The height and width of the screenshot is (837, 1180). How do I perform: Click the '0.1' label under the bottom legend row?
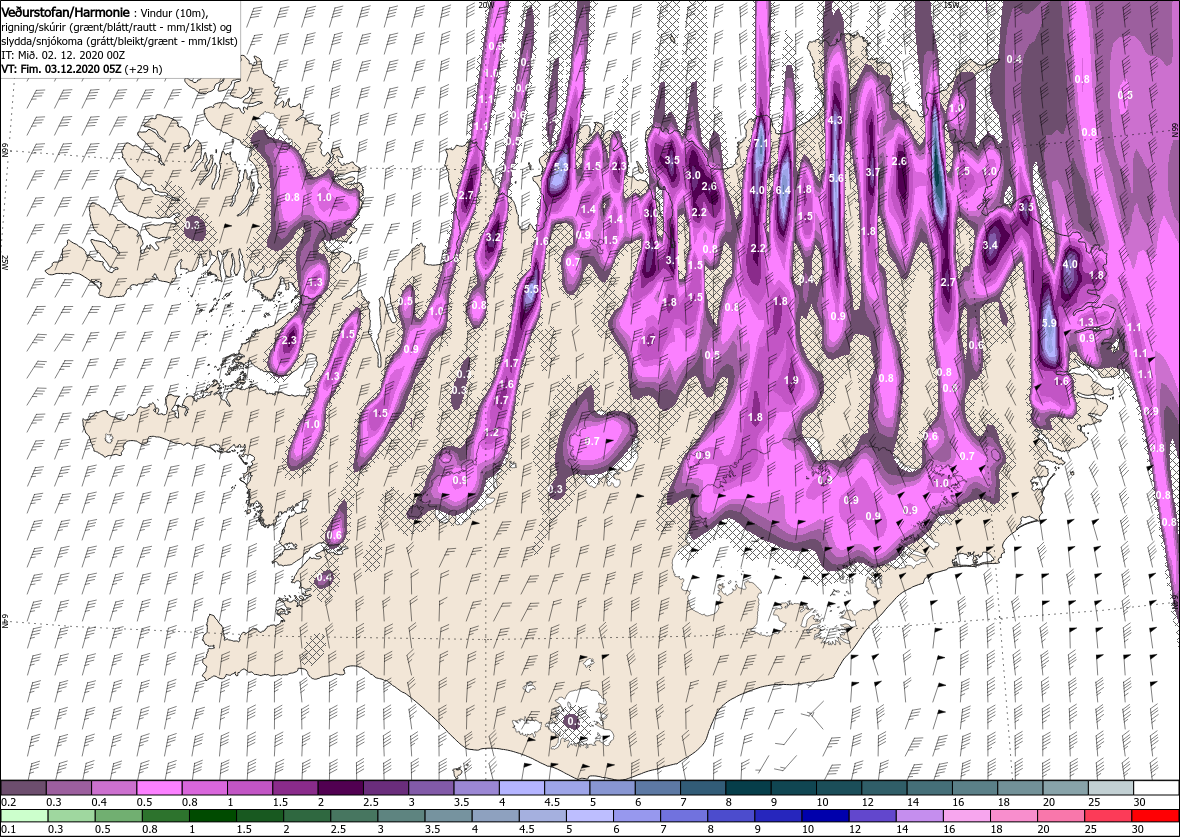8,829
